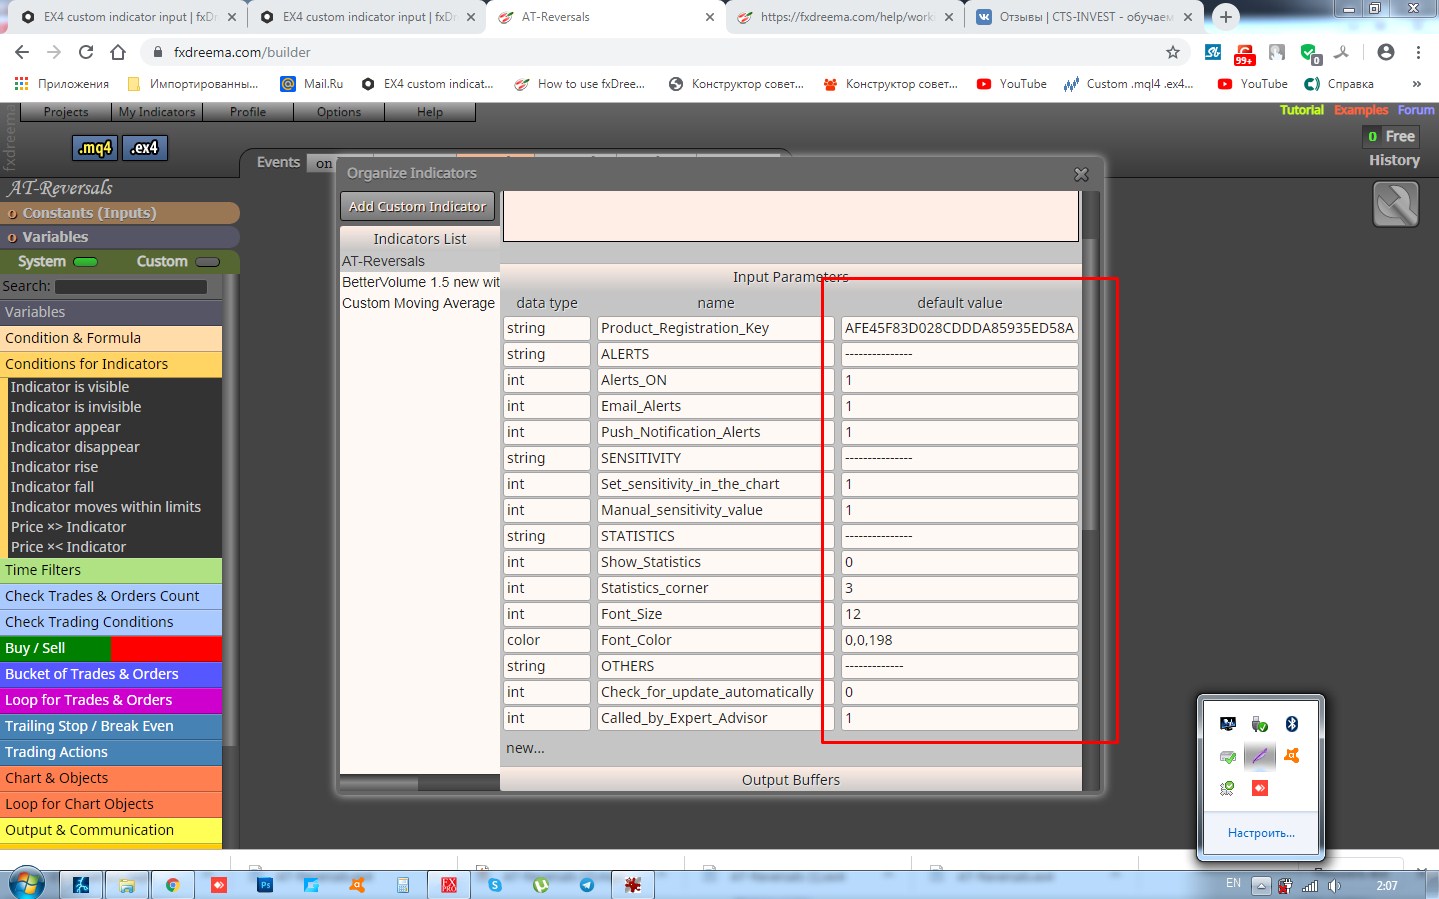
Task: Close the Organize Indicators dialog
Action: click(x=1081, y=174)
